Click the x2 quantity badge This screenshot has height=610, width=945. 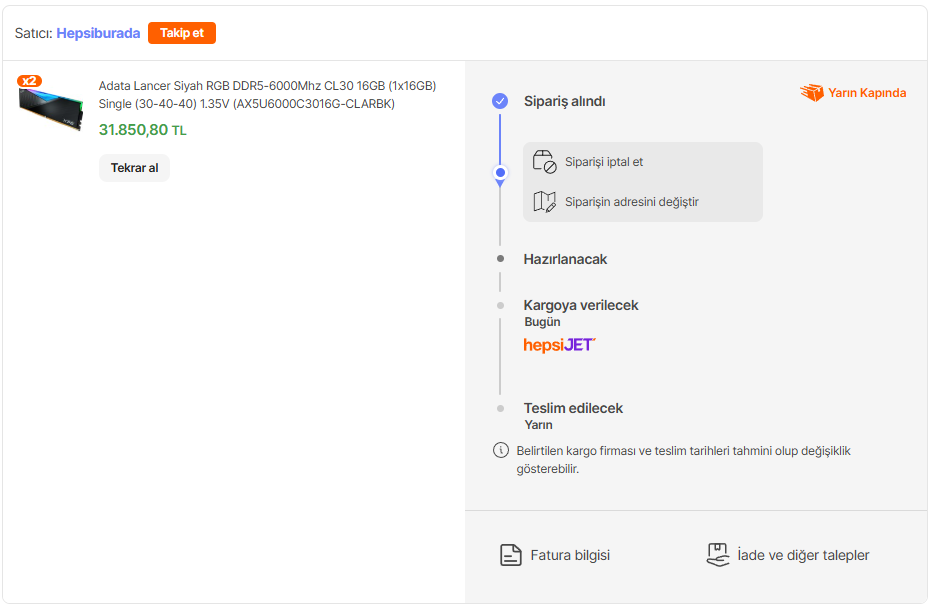click(x=29, y=81)
